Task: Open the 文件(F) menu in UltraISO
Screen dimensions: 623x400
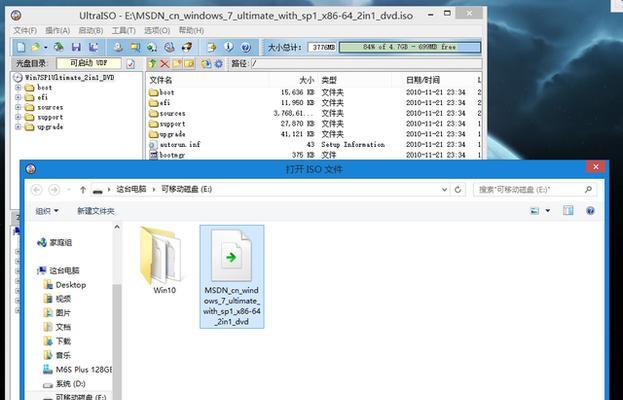Action: coord(25,31)
